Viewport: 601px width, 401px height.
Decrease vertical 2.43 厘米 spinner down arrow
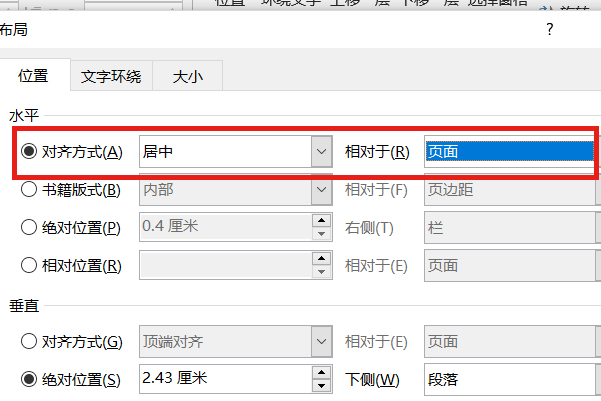point(321,386)
